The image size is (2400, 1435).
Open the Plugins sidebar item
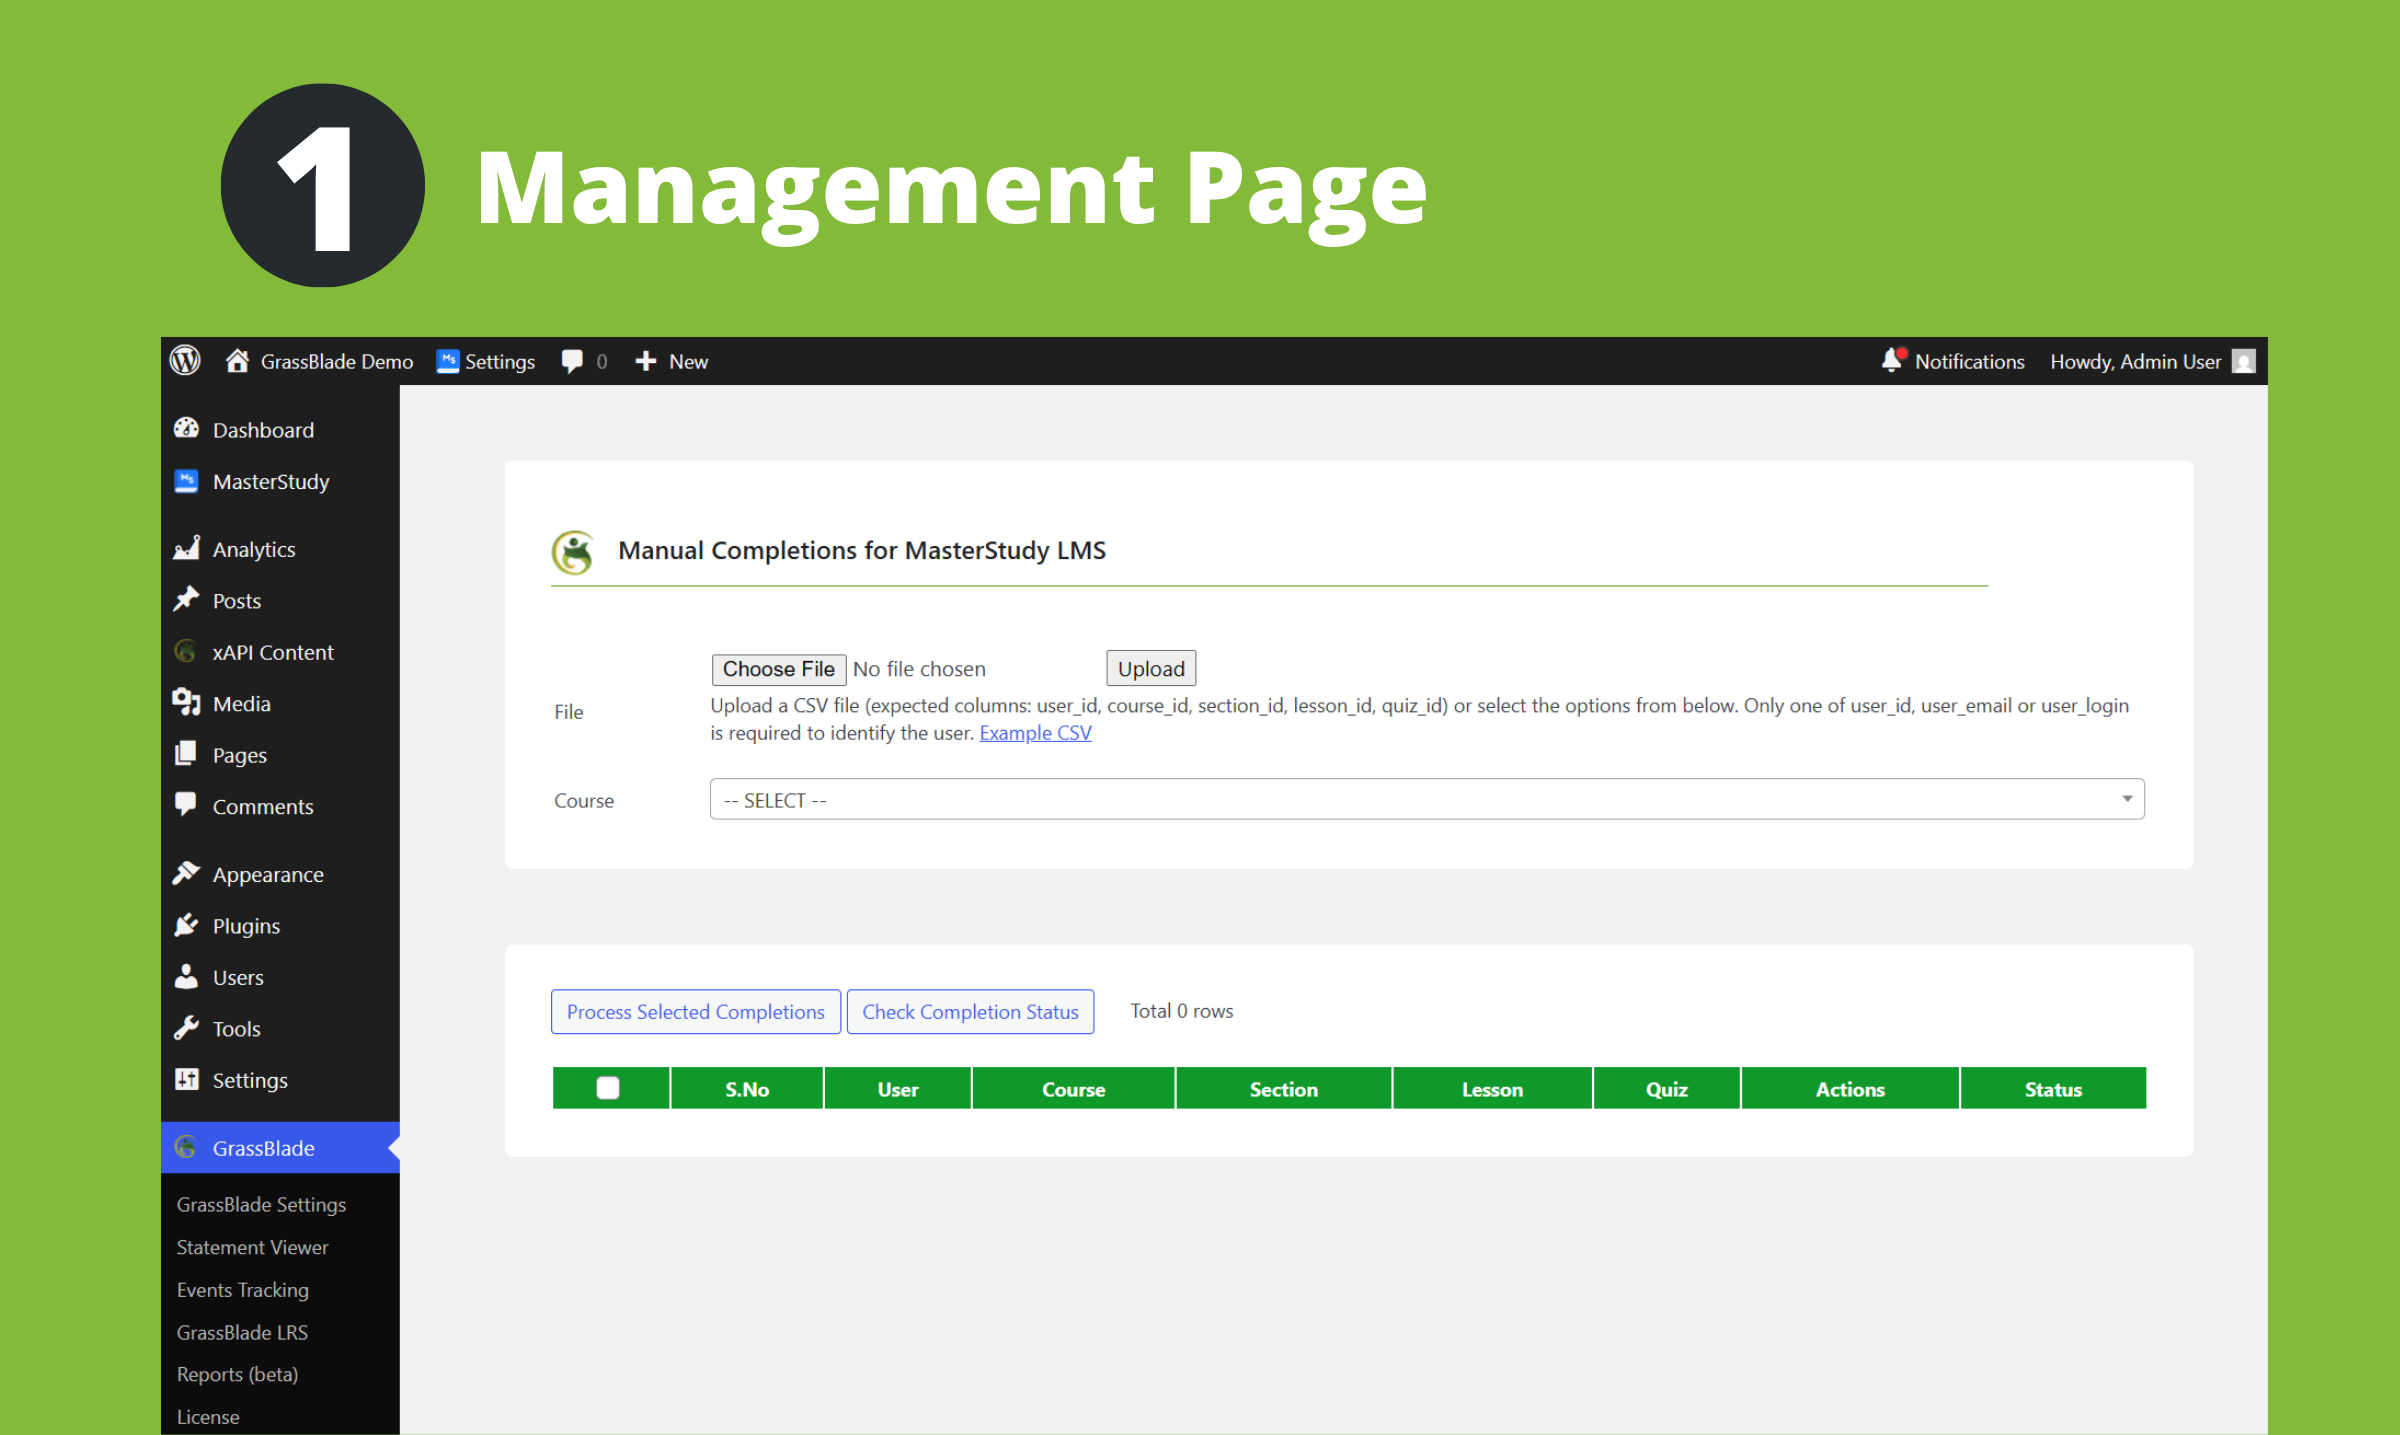245,926
